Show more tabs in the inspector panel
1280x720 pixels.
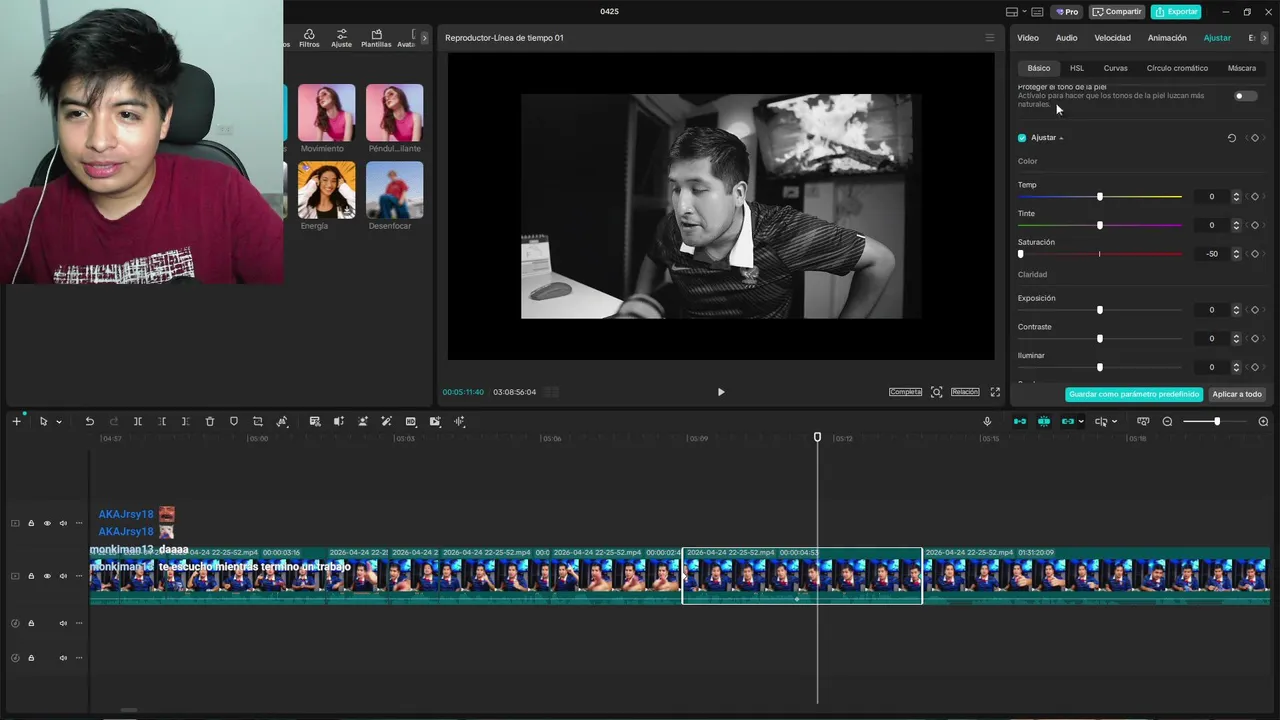[1264, 38]
